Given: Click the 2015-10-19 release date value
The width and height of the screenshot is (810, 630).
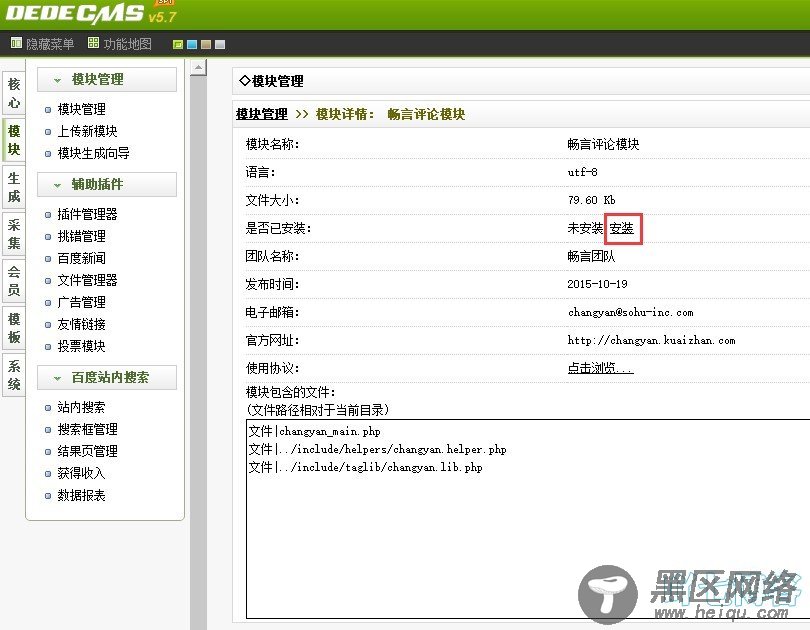Looking at the screenshot, I should click(597, 284).
